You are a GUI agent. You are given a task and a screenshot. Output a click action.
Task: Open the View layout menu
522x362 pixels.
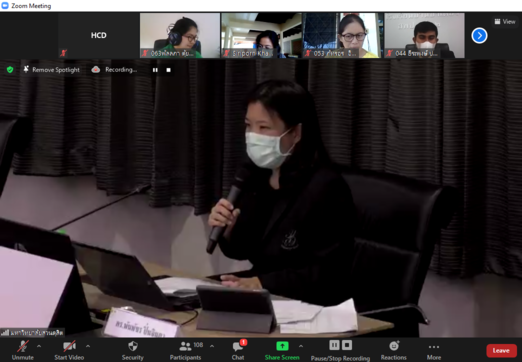505,22
